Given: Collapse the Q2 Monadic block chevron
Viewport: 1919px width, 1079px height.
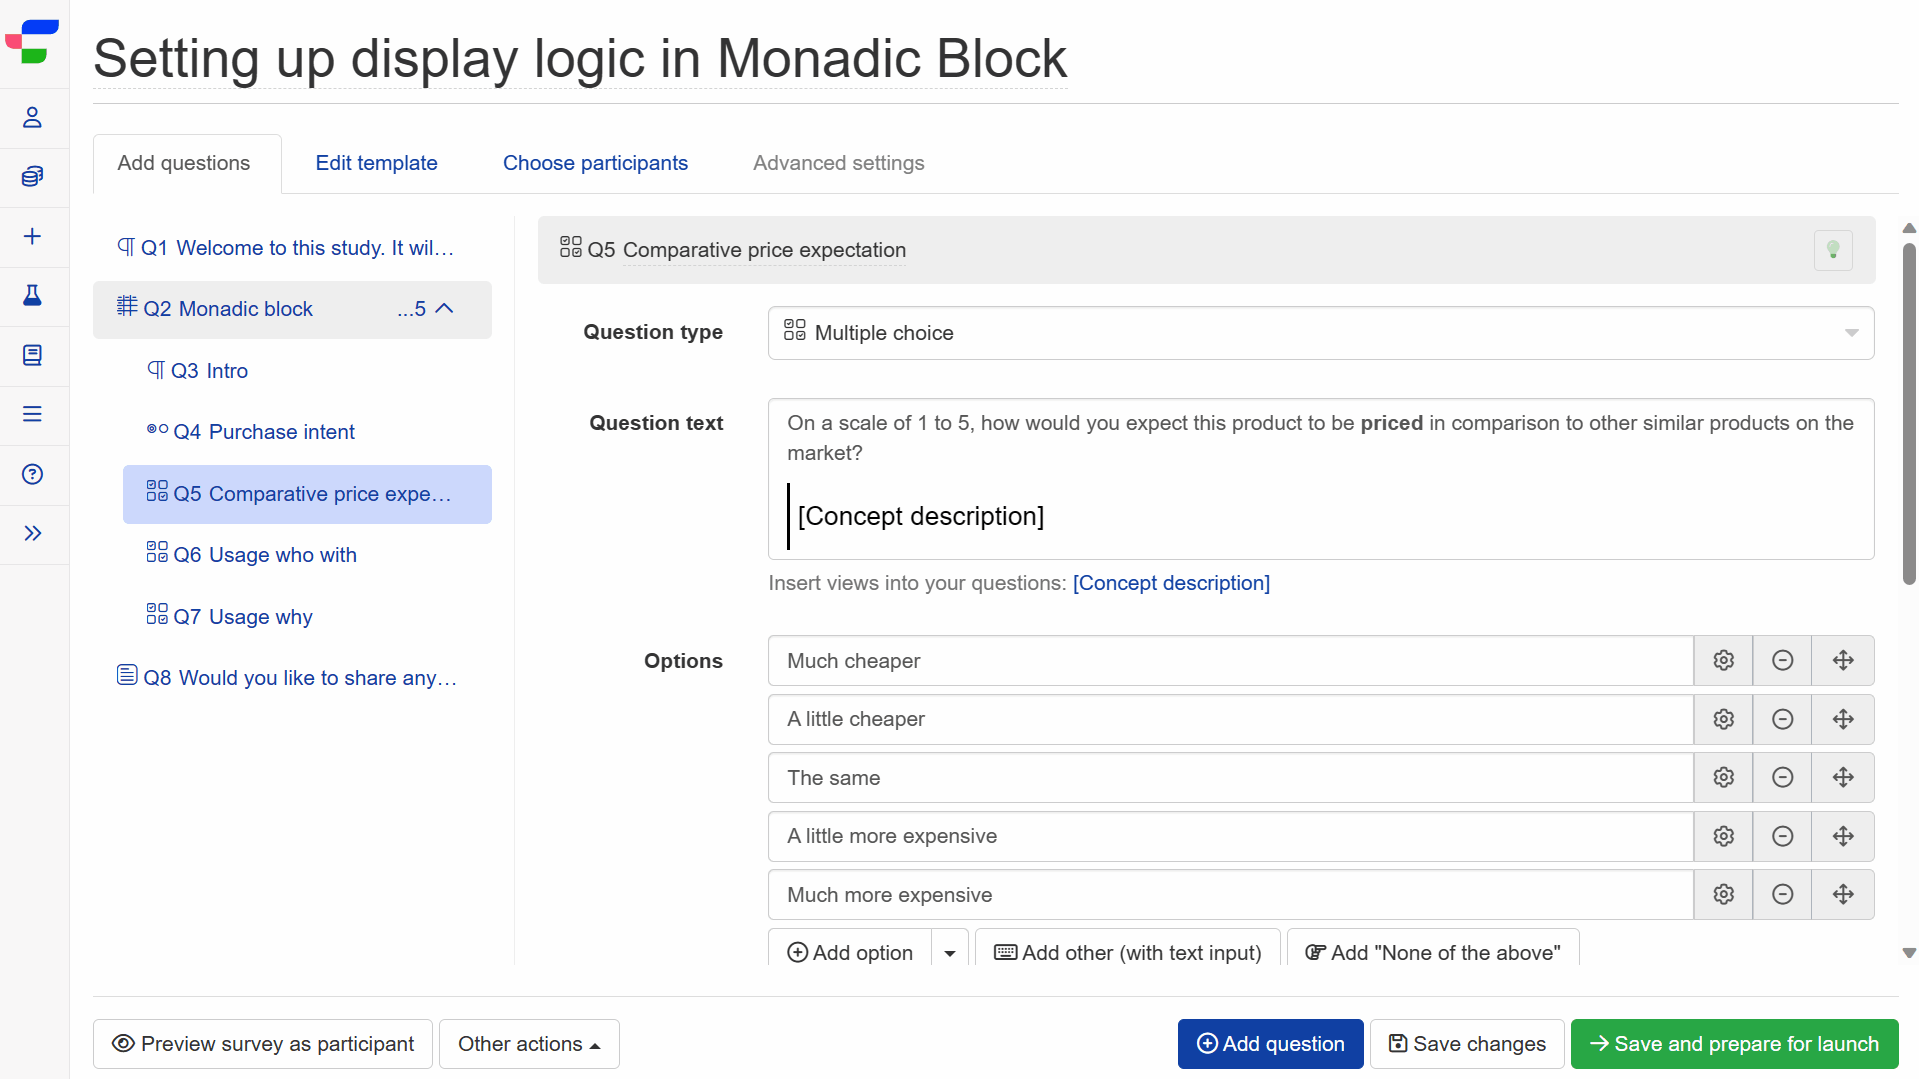Looking at the screenshot, I should pos(445,309).
